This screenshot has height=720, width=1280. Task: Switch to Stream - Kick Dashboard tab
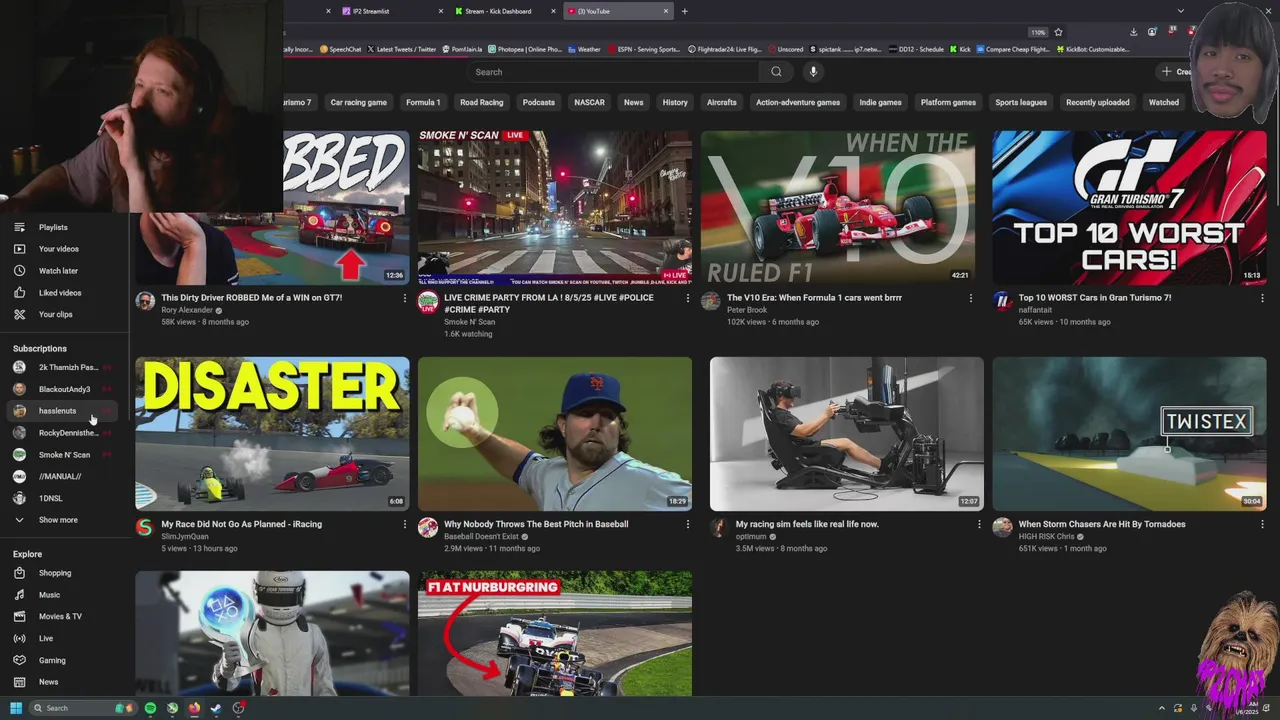click(x=505, y=11)
